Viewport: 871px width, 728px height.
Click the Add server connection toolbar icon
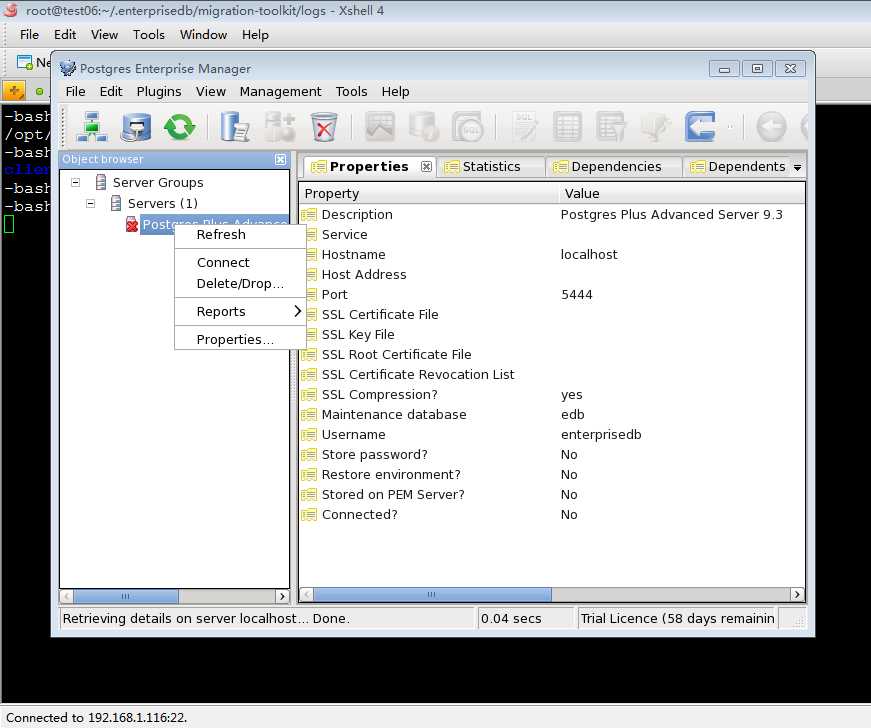(x=92, y=127)
